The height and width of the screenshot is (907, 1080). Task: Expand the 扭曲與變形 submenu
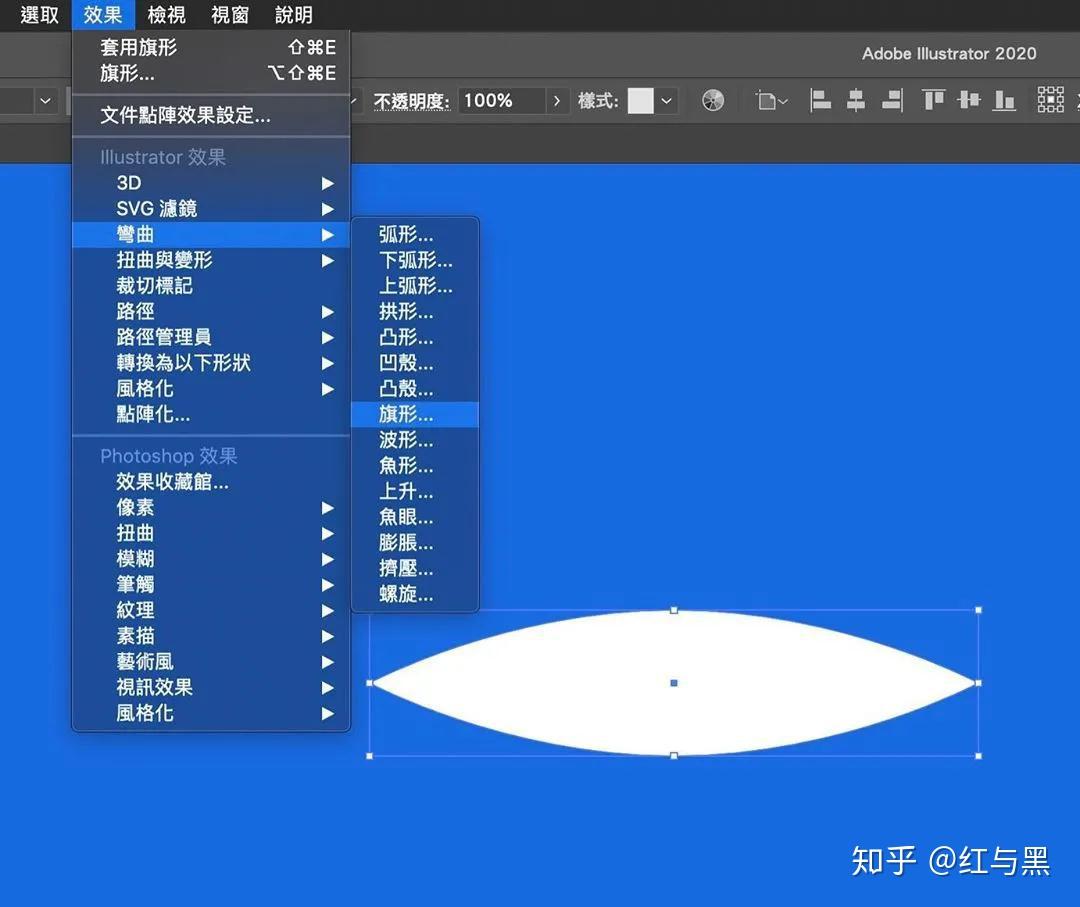coord(211,260)
